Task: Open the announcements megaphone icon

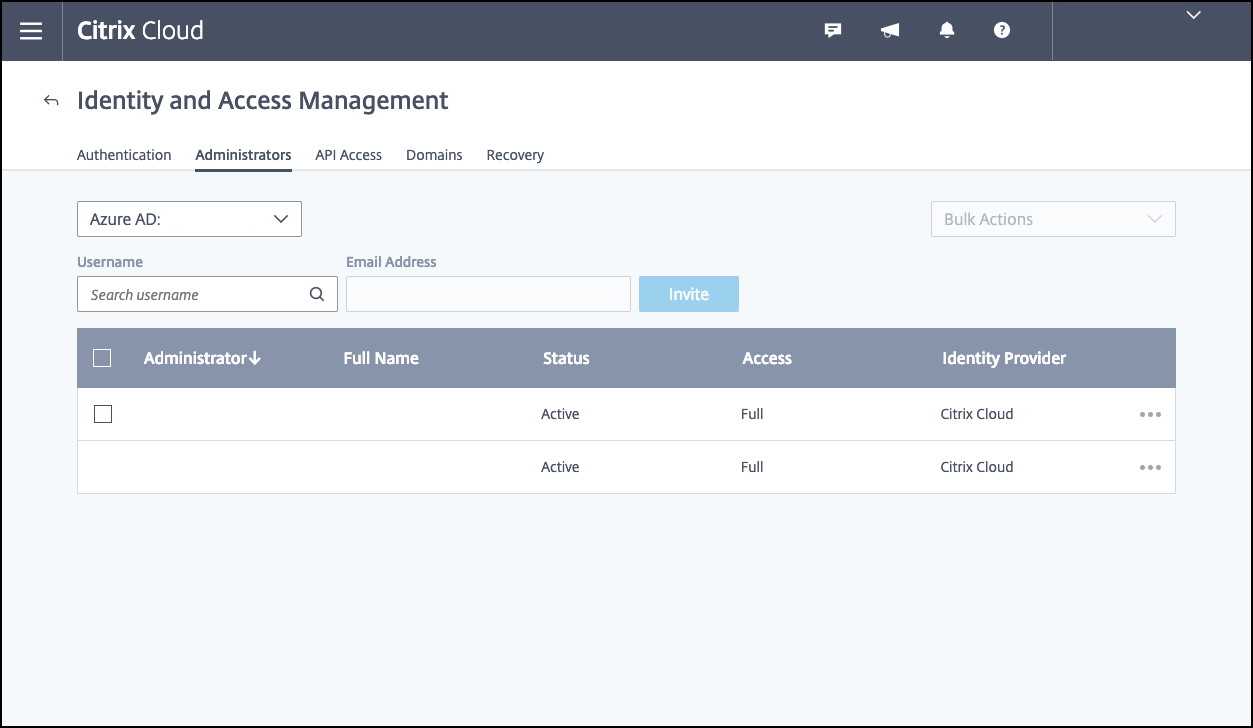Action: (890, 31)
